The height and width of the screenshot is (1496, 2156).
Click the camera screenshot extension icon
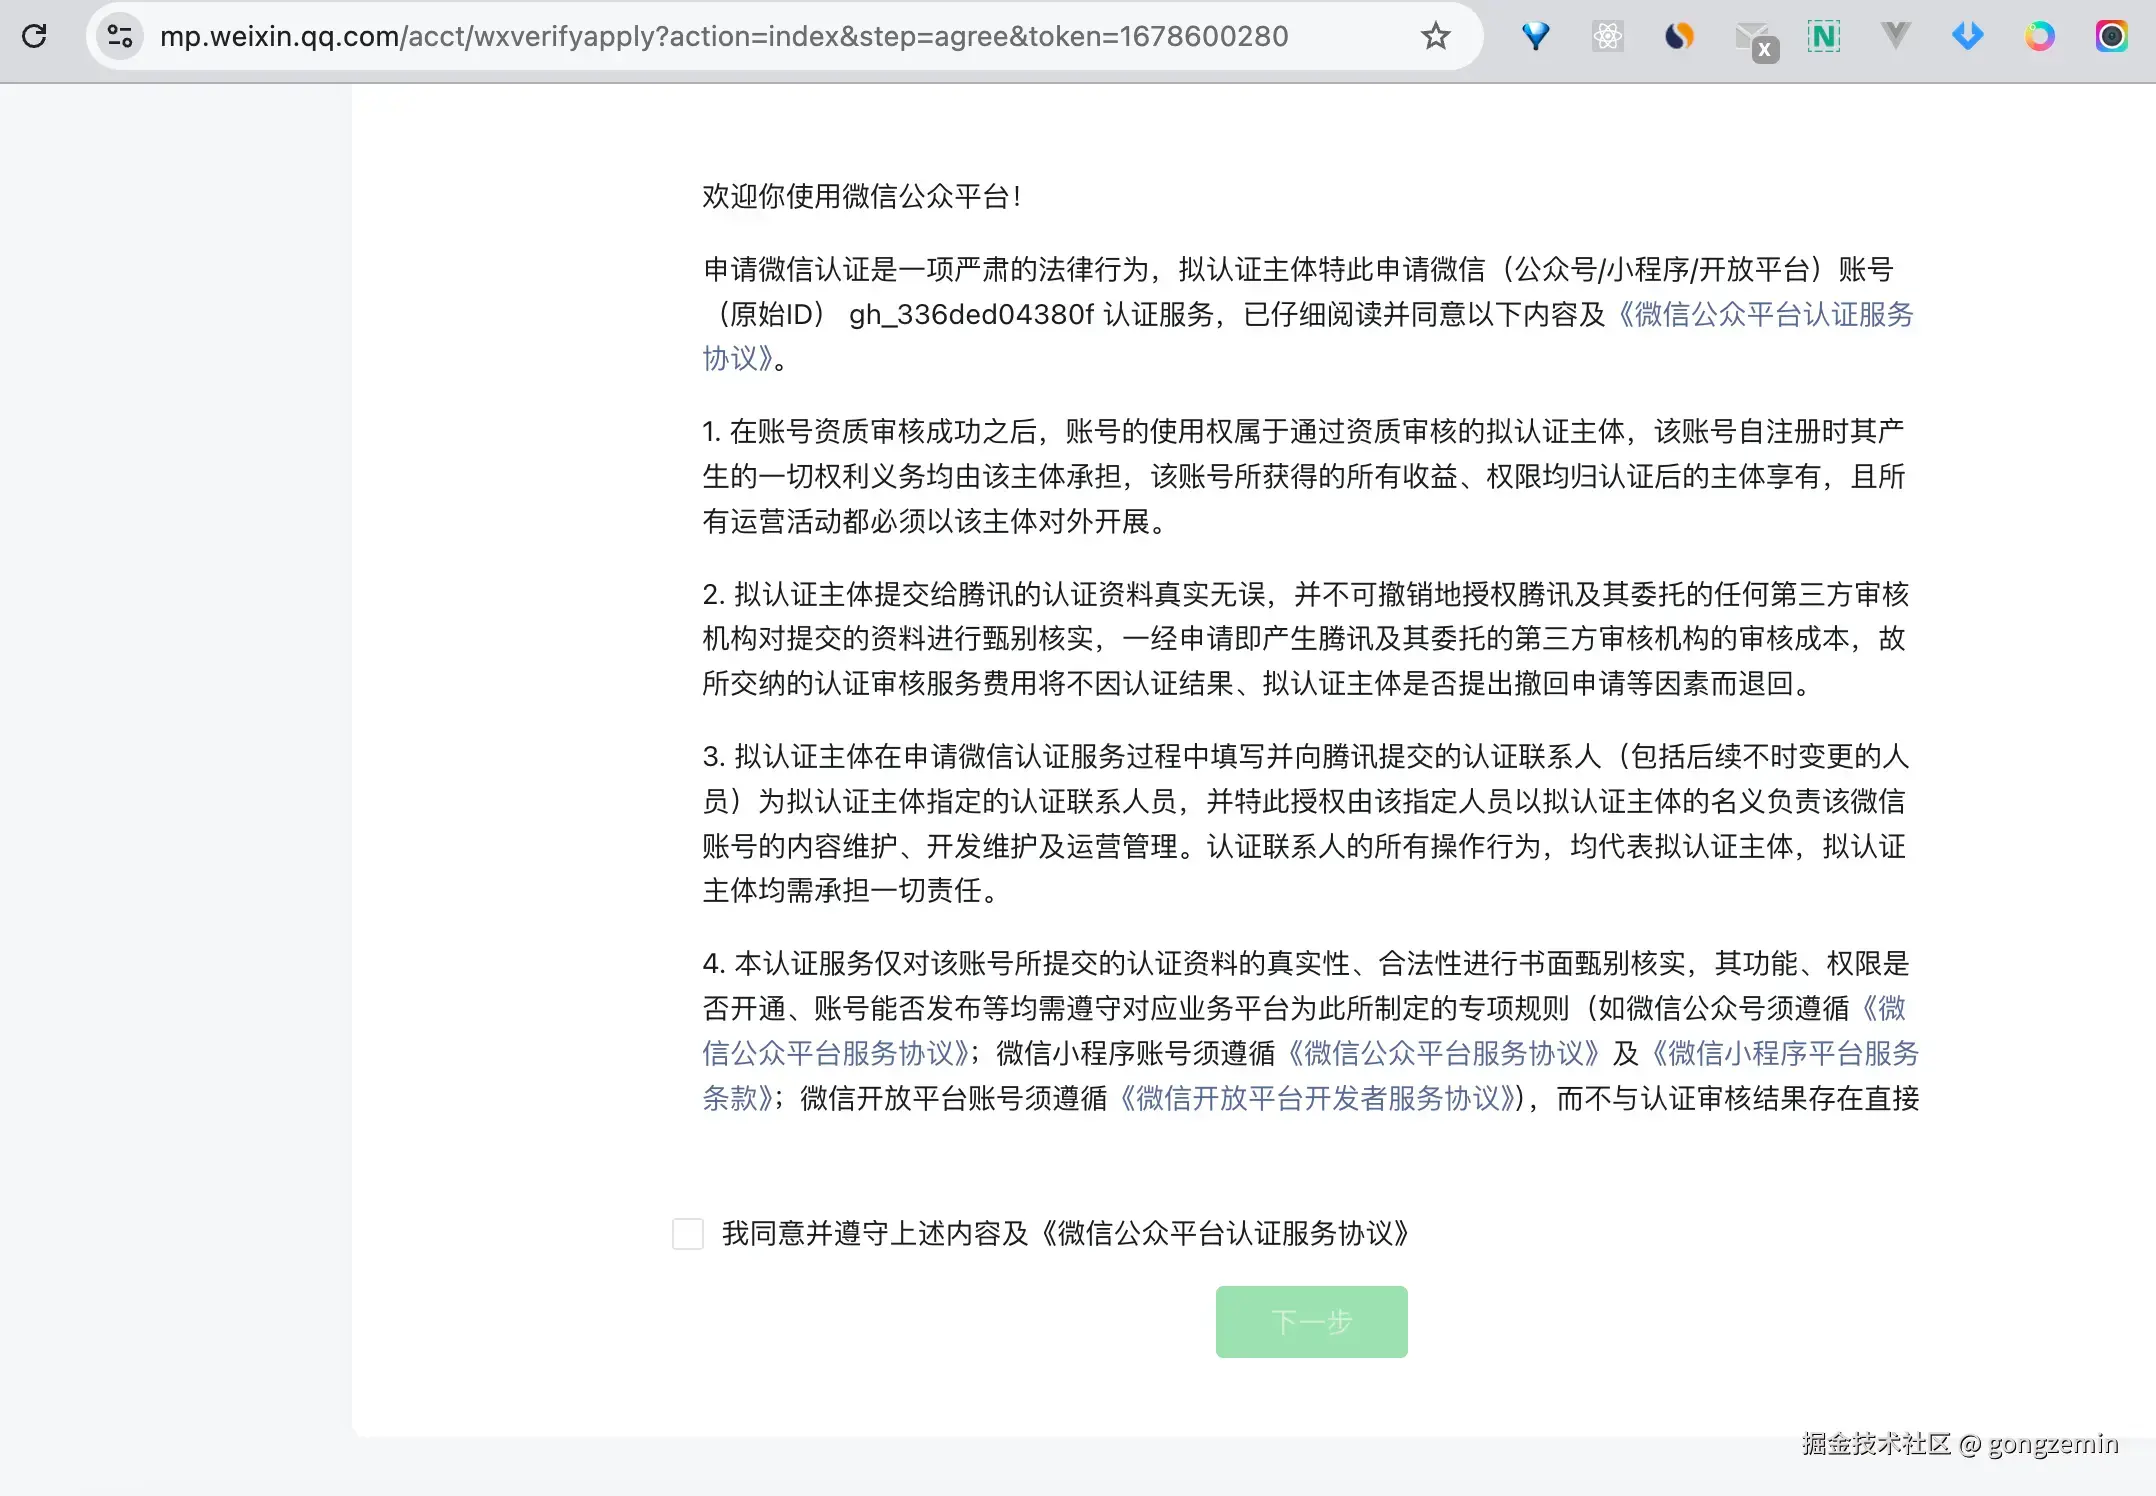[x=2111, y=36]
